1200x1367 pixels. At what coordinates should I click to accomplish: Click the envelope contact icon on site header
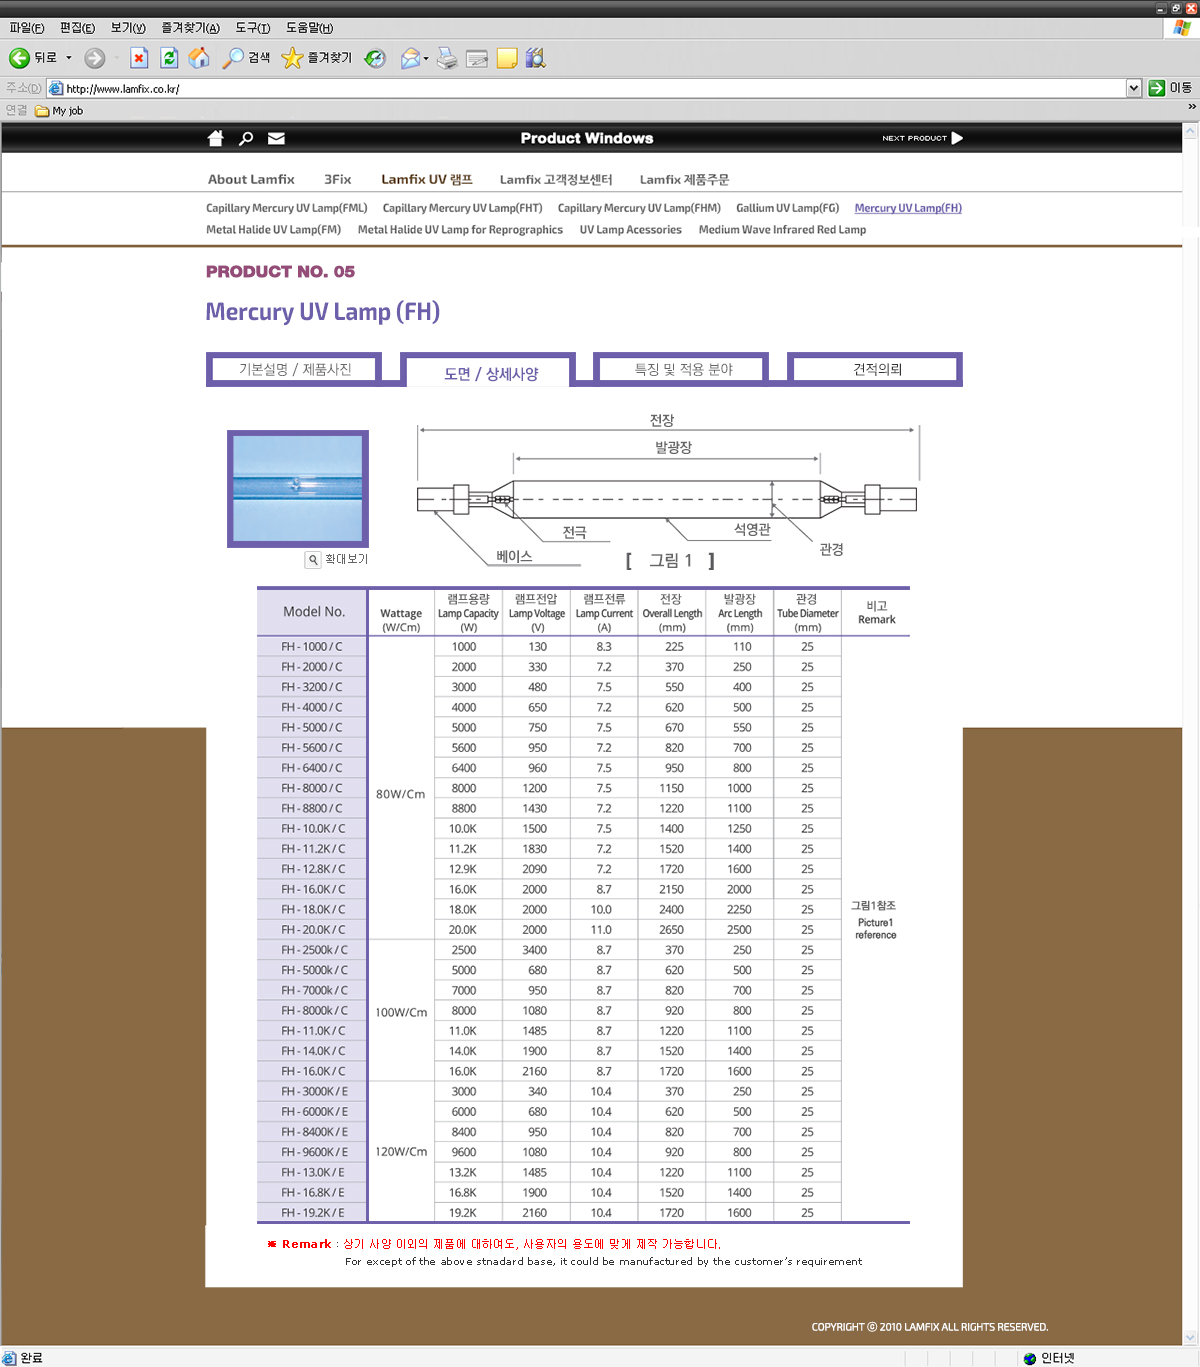277,138
